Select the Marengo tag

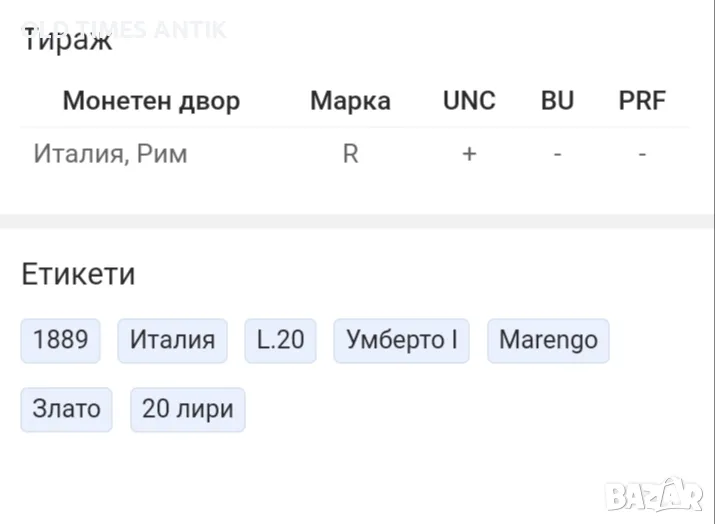[x=547, y=340]
